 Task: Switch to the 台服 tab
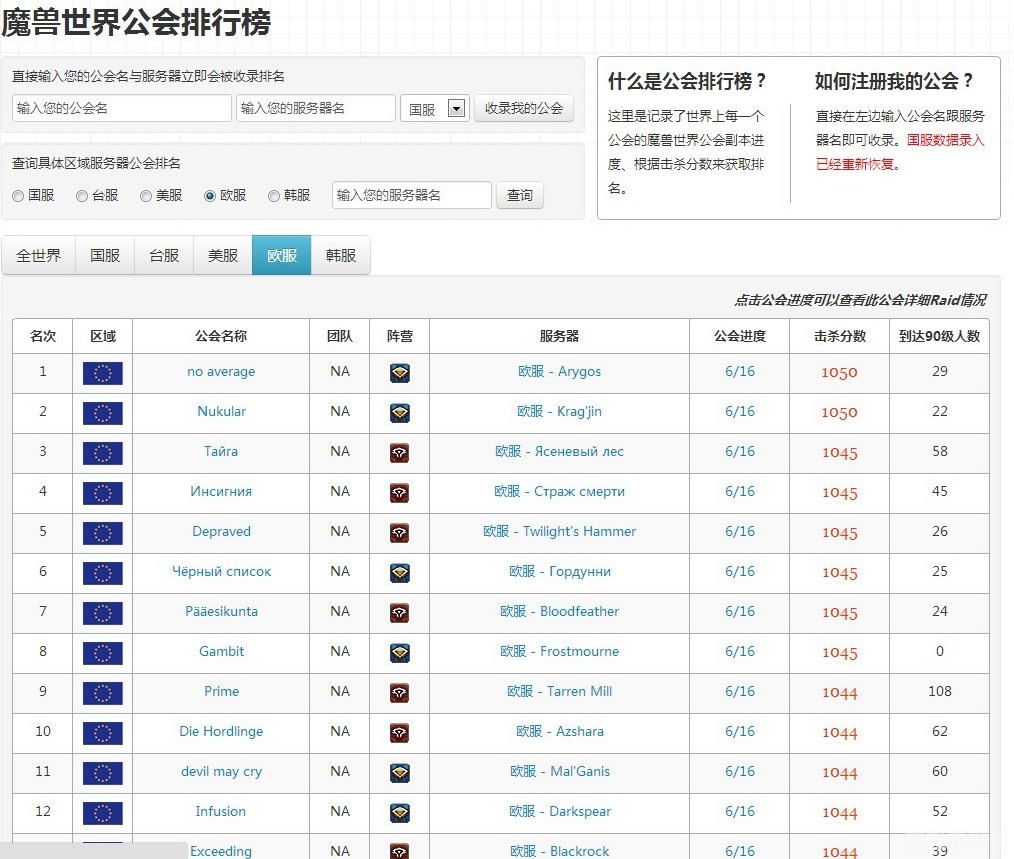(x=163, y=255)
